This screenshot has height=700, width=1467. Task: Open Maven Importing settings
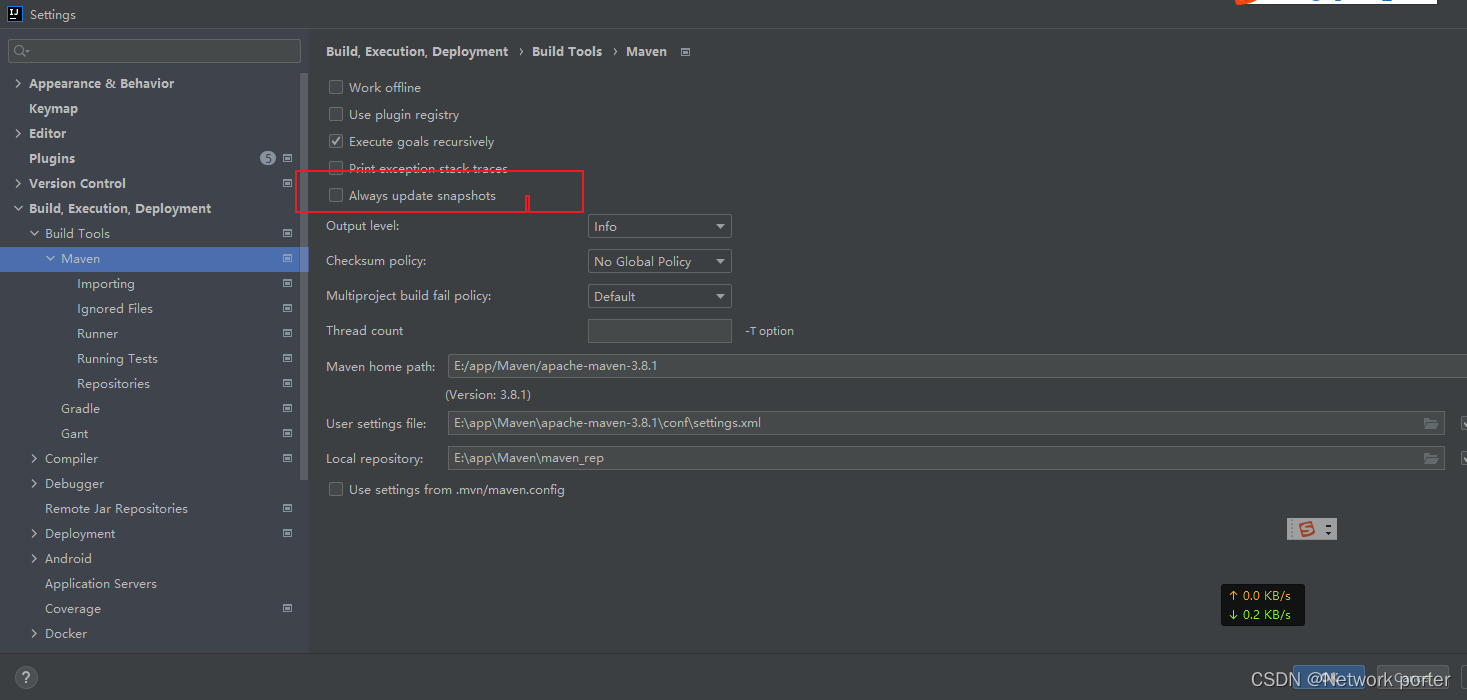point(105,284)
